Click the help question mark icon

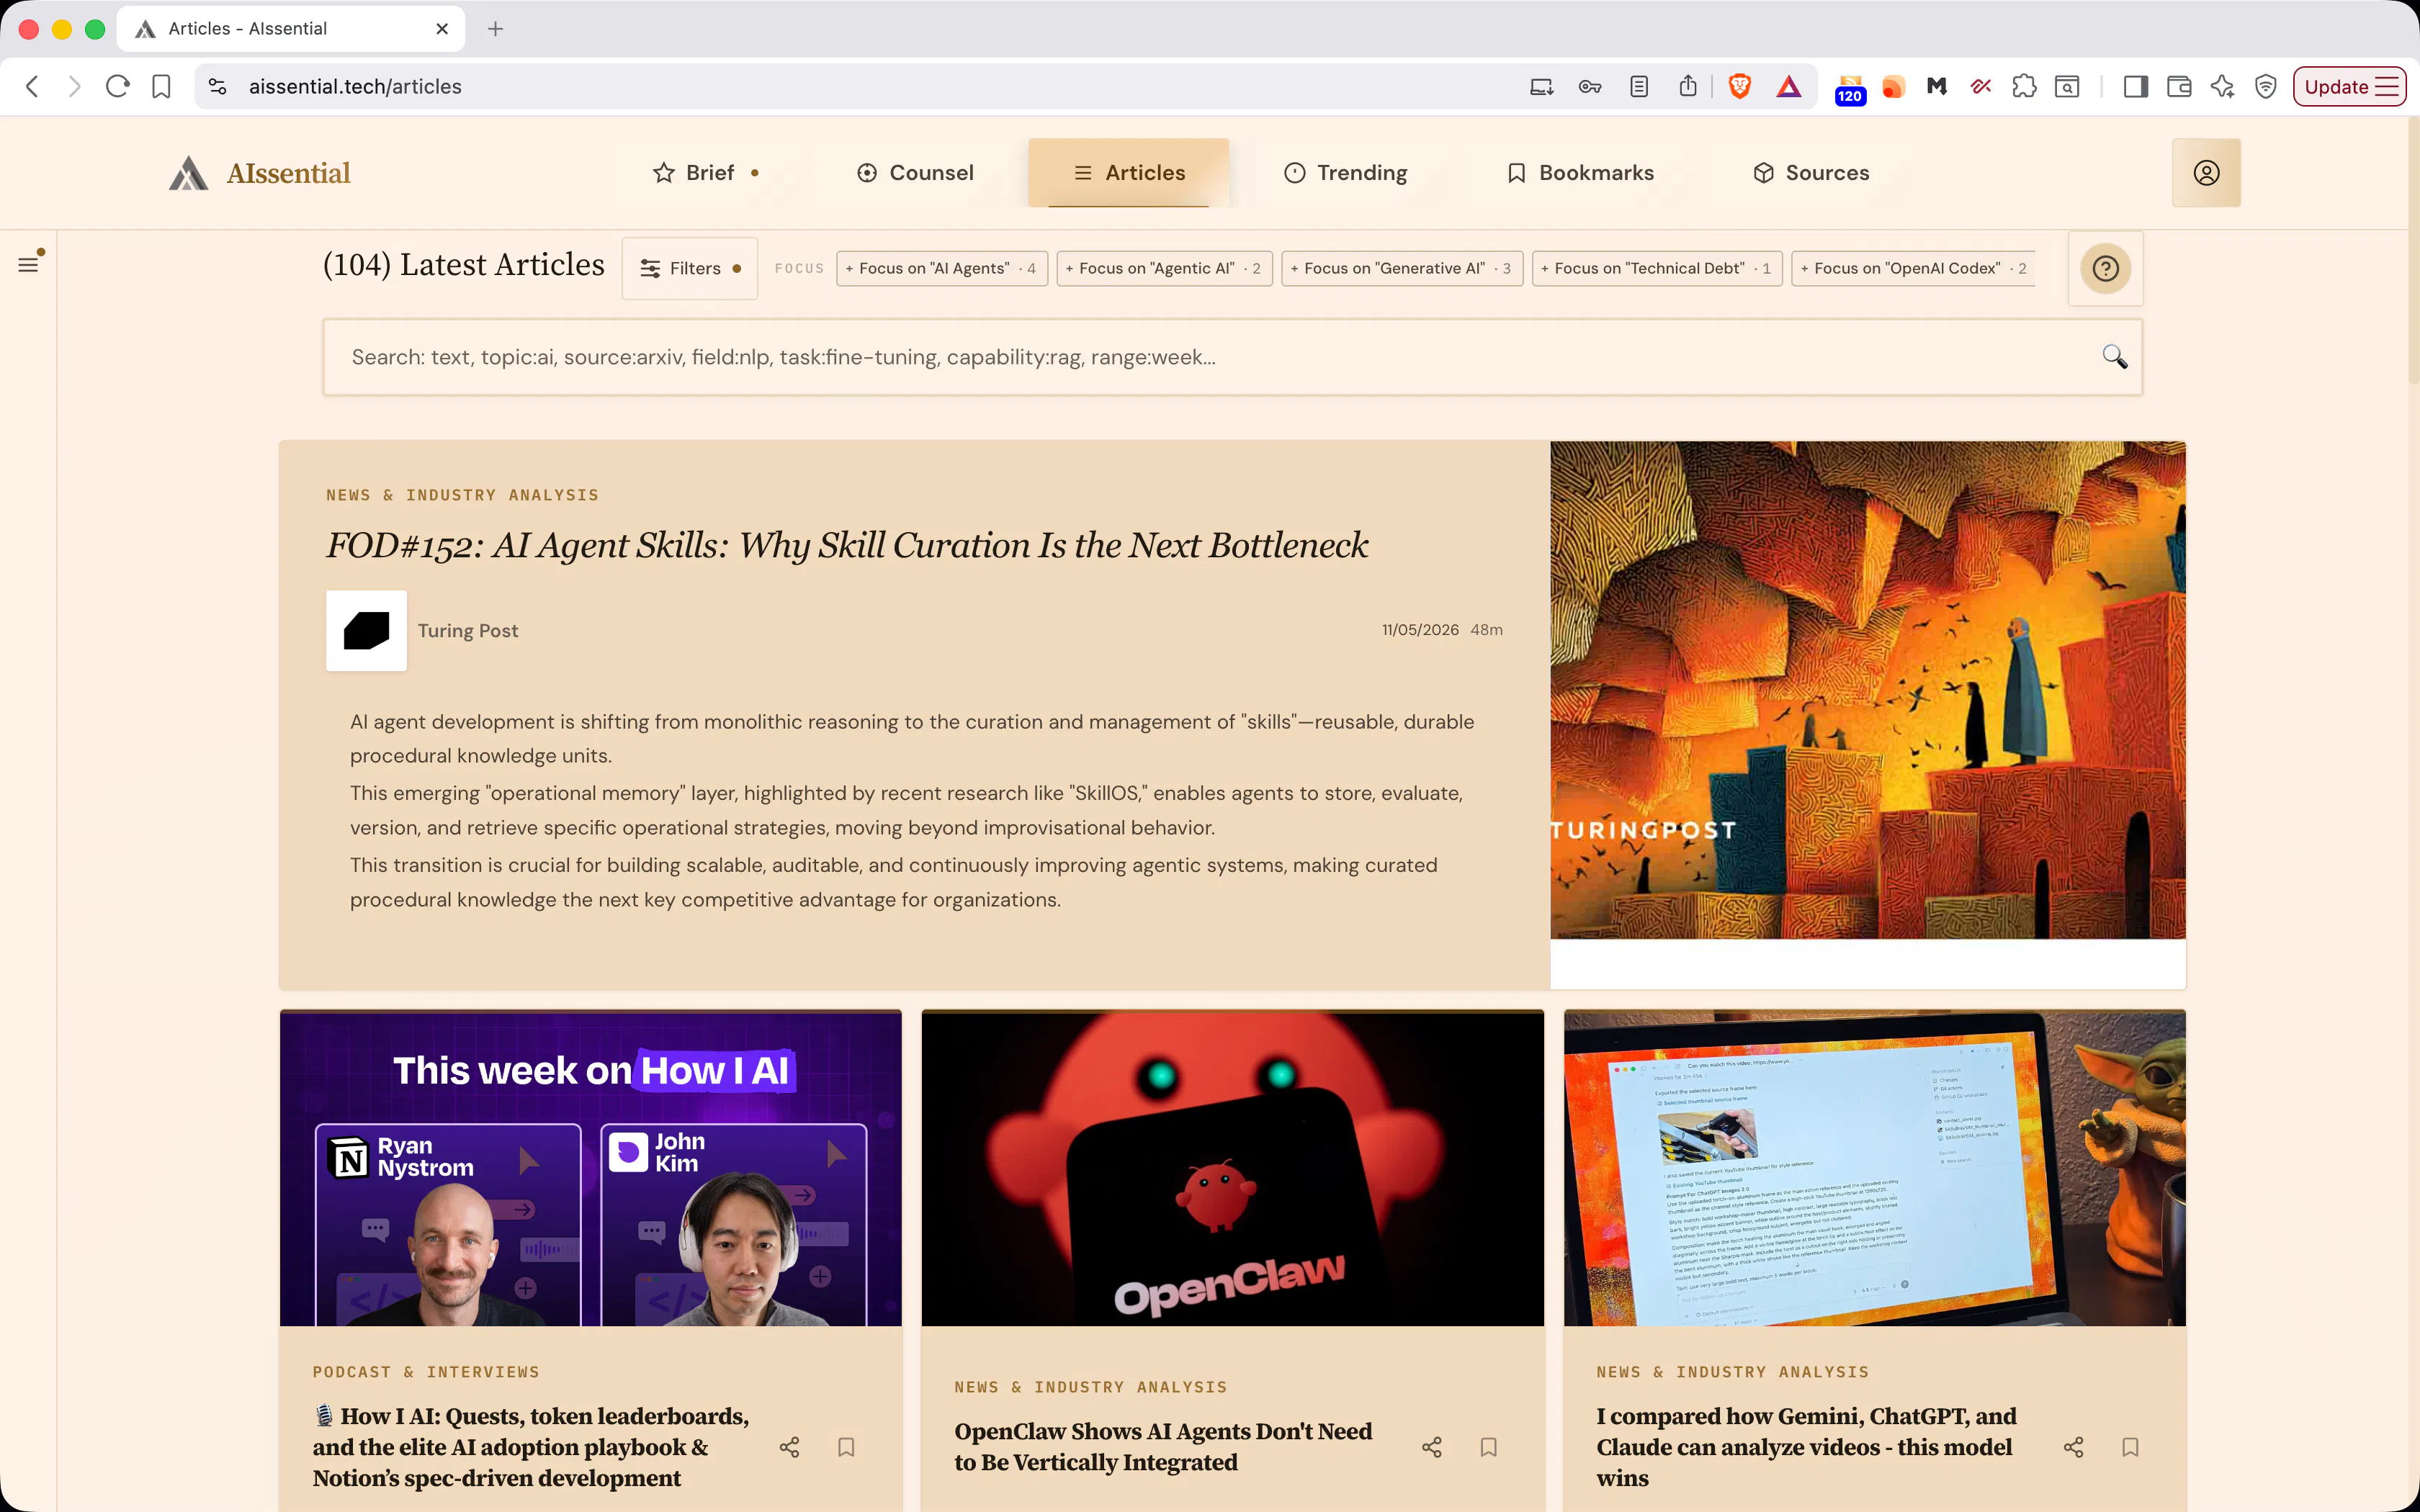[x=2105, y=268]
